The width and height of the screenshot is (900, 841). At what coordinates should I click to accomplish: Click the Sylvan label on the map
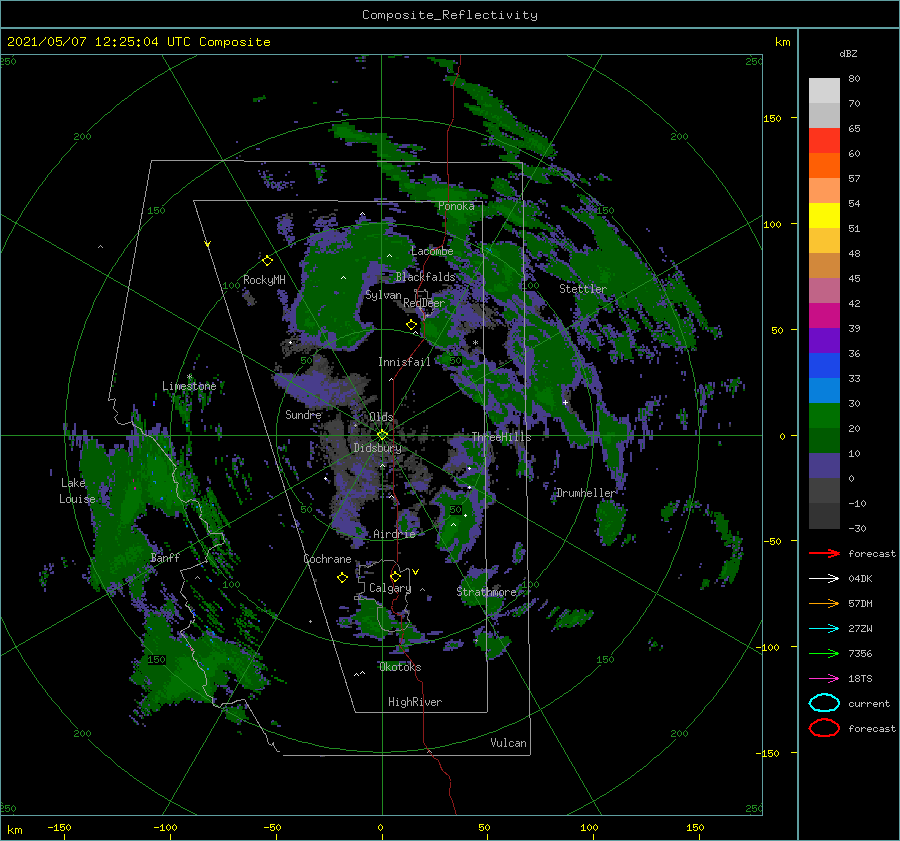383,295
